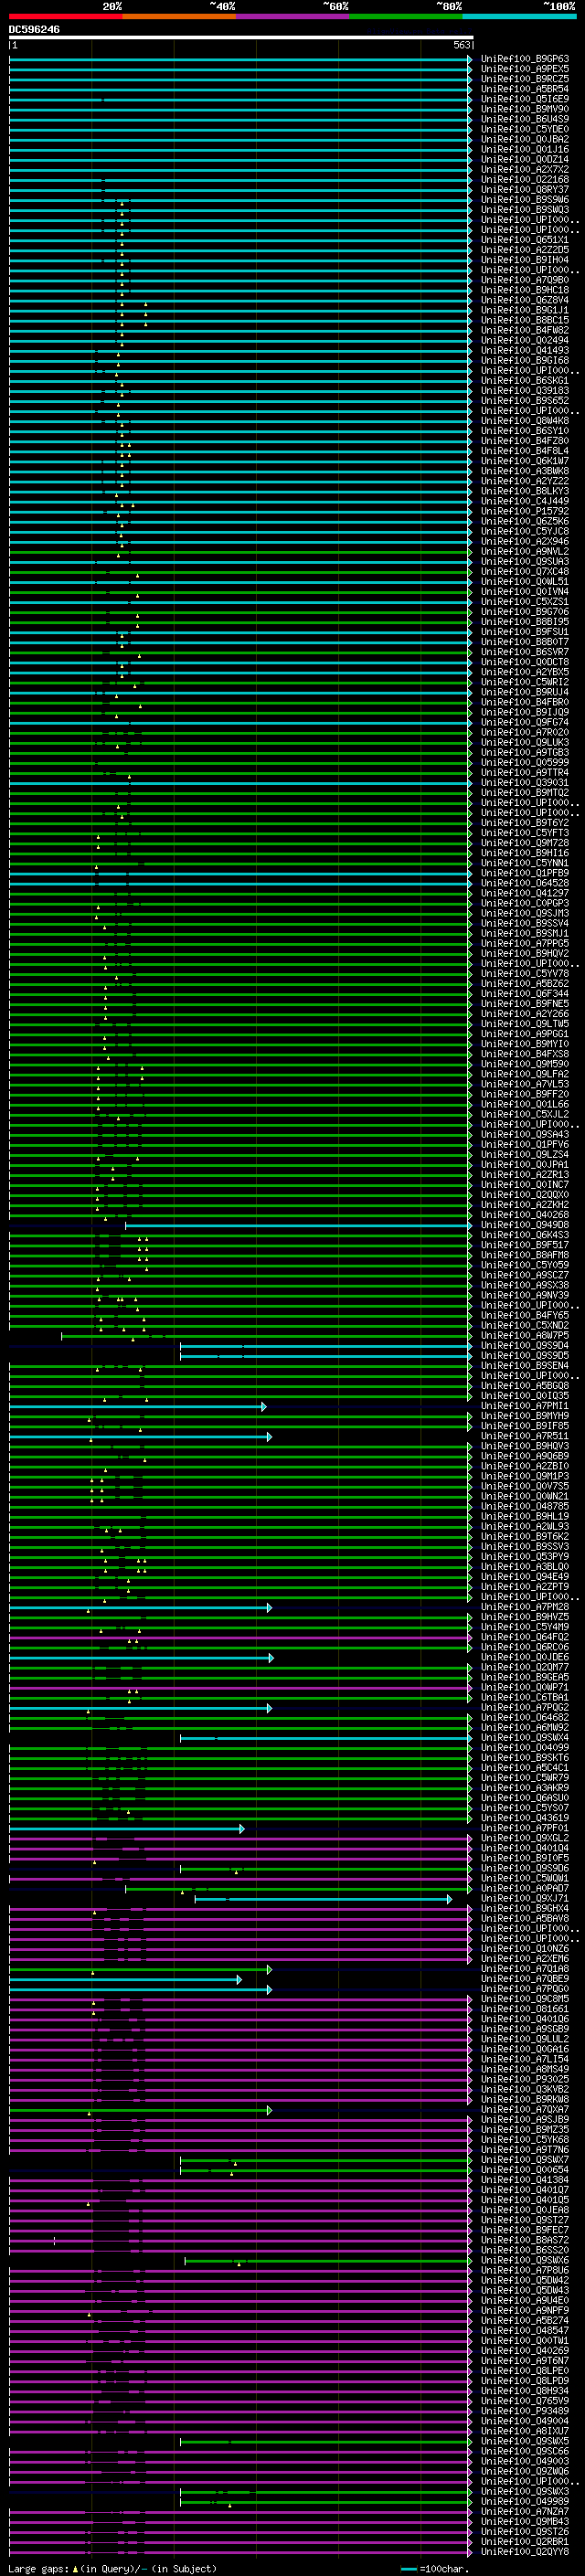Open hit UniRef100_B9RCZ5
Image resolution: width=585 pixels, height=2576 pixels.
click(x=525, y=79)
